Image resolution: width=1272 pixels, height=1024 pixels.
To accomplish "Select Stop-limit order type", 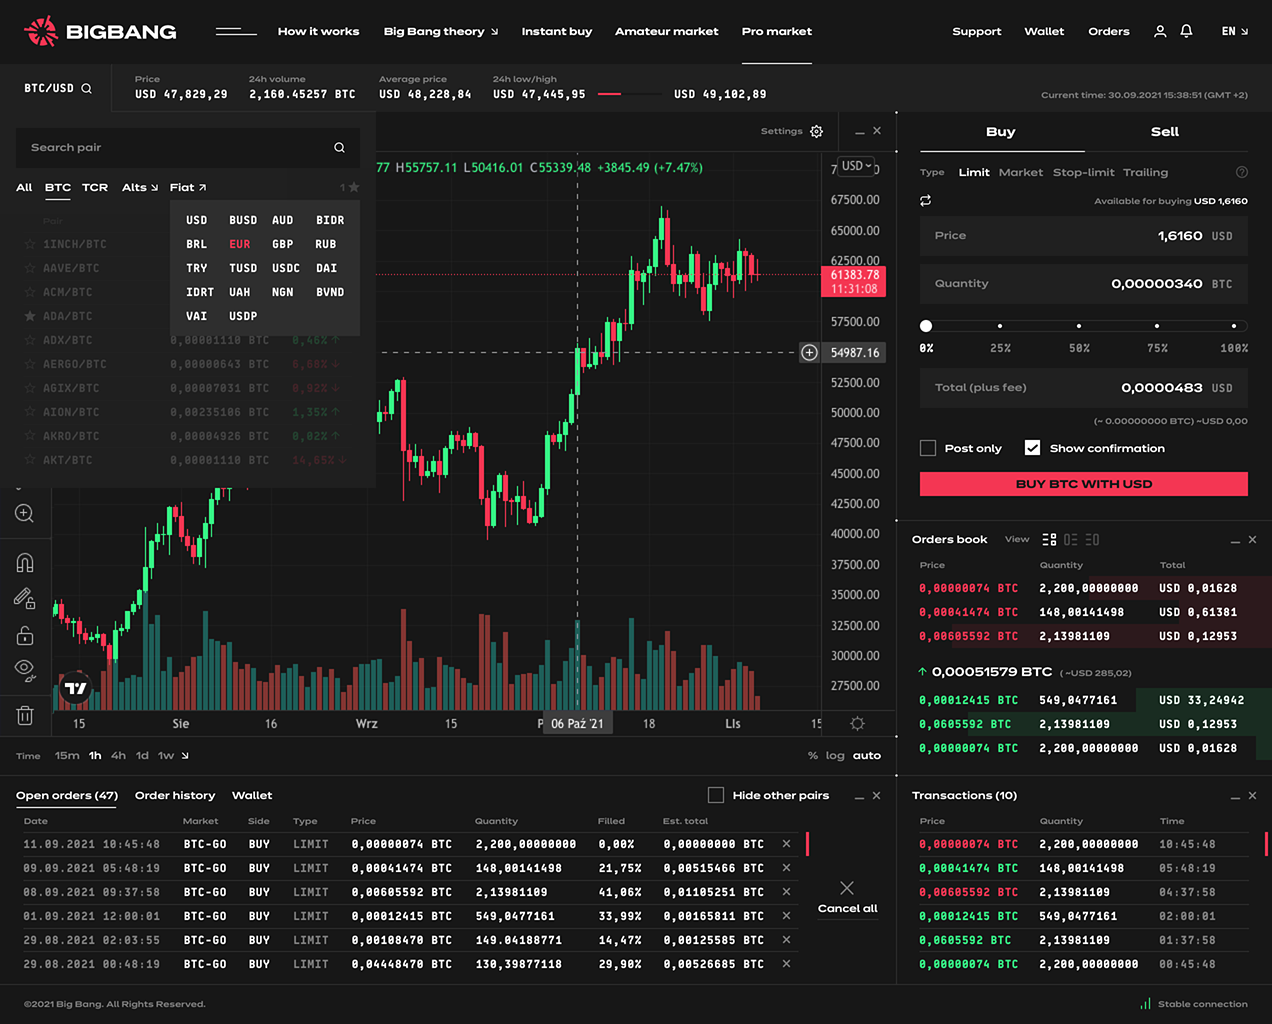I will click(x=1084, y=172).
